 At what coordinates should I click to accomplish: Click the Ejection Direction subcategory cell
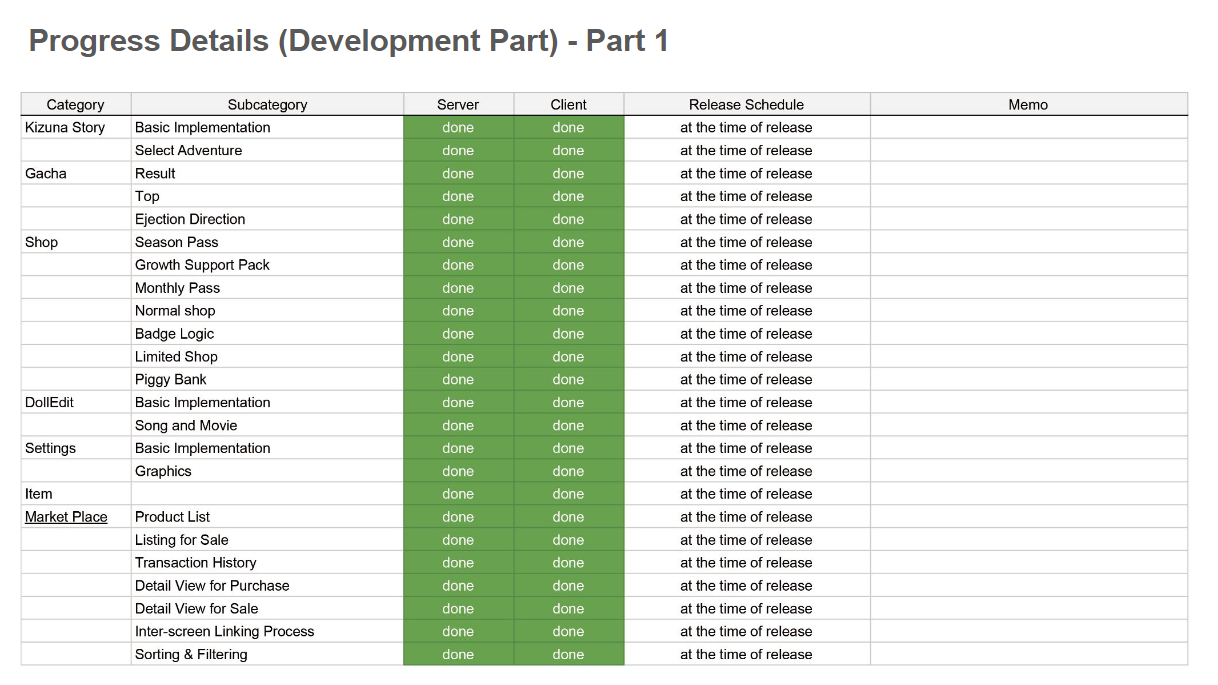point(190,219)
